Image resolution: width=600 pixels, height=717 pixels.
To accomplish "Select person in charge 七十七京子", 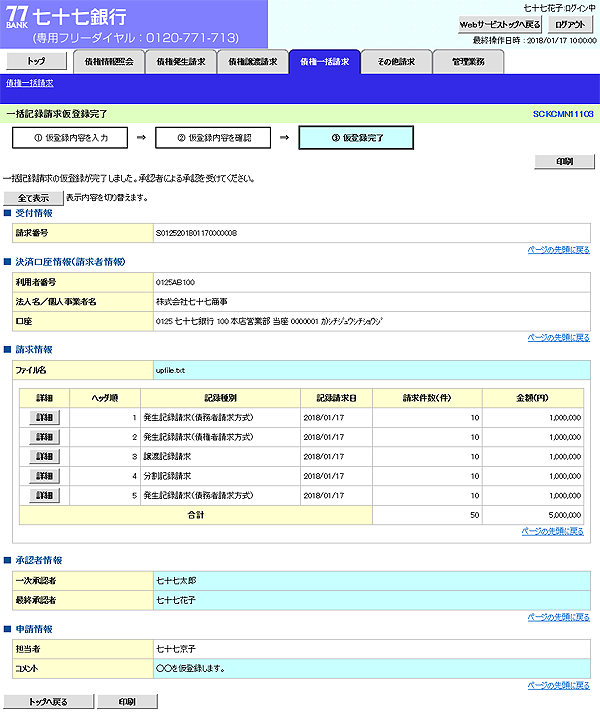I will [x=176, y=649].
